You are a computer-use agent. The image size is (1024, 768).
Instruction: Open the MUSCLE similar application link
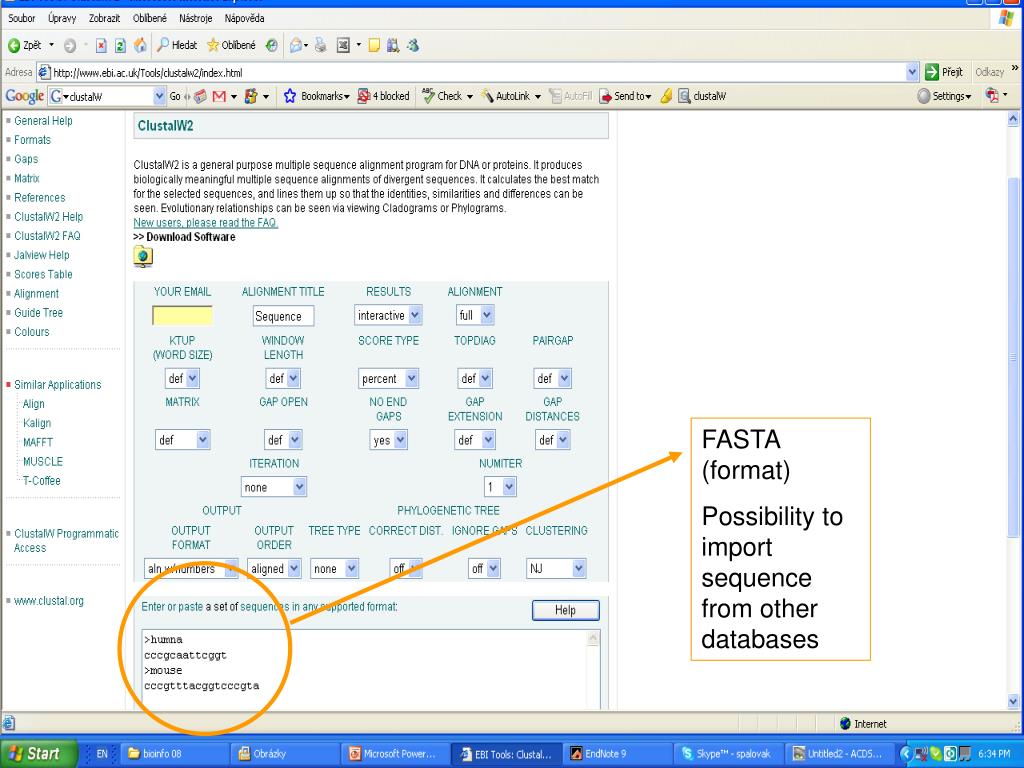point(43,461)
